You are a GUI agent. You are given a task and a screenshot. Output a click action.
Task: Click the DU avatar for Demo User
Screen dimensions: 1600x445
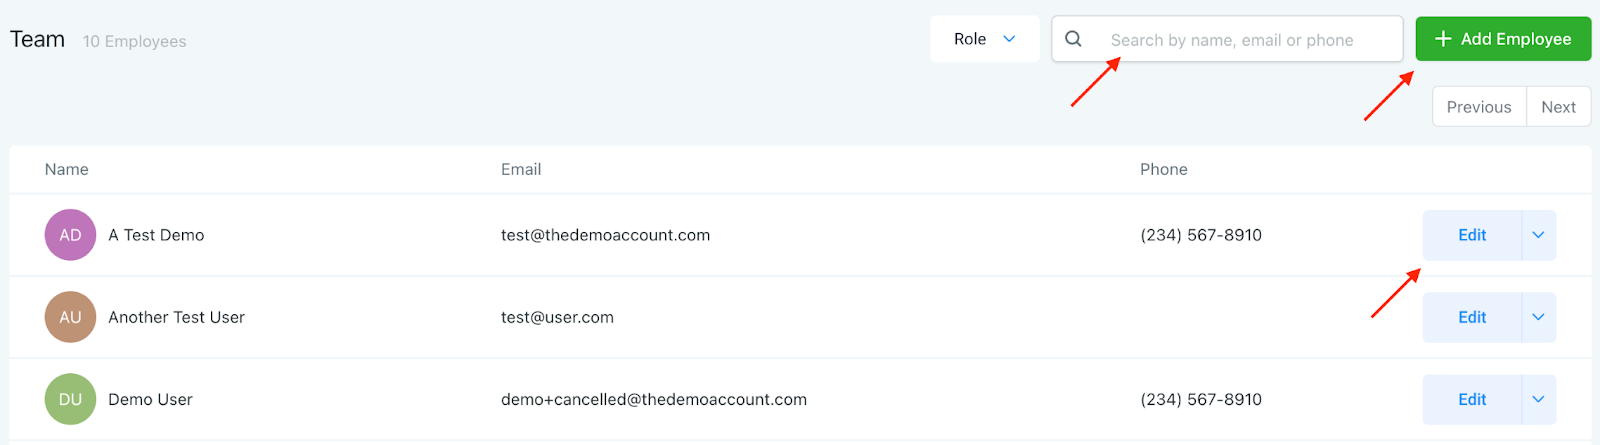(70, 399)
